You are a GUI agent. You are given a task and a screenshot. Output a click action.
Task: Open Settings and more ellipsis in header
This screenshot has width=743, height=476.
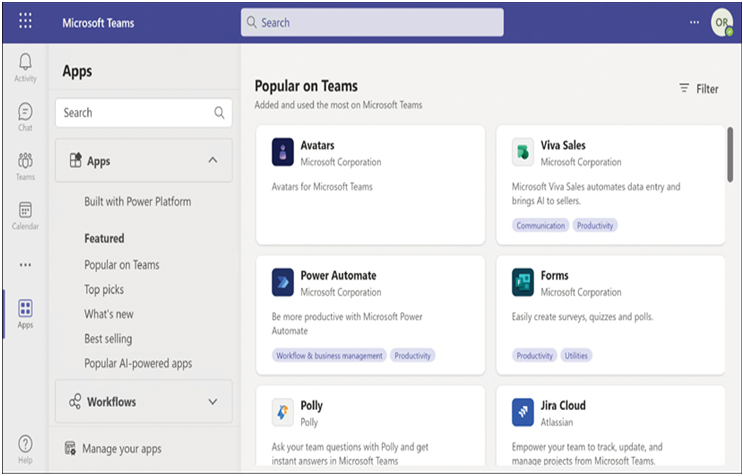(694, 22)
